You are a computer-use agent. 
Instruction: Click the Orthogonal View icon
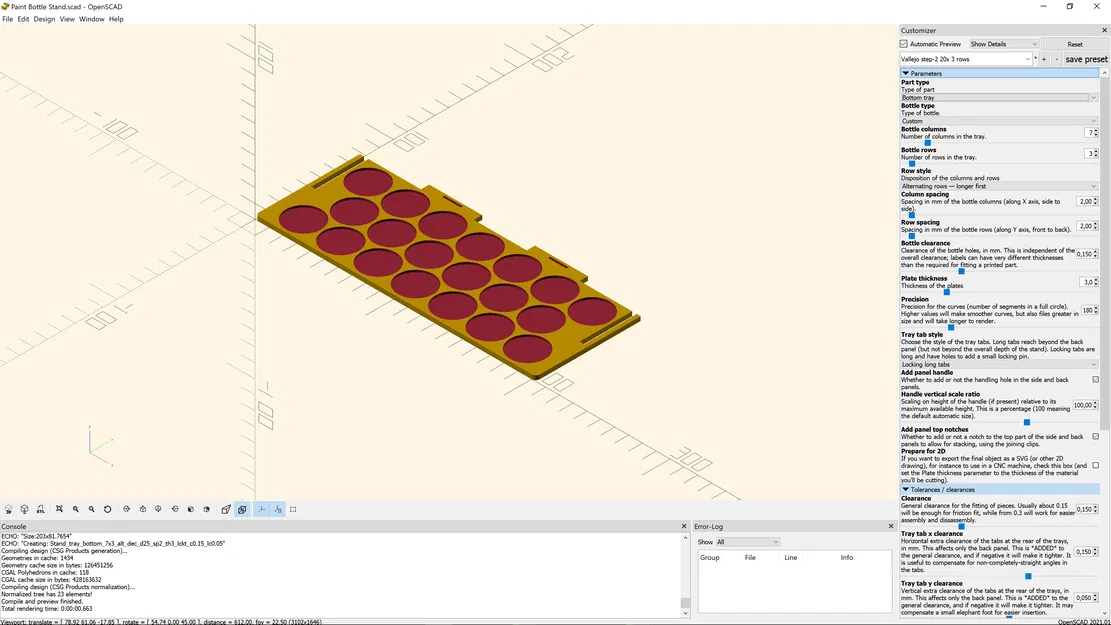pyautogui.click(x=242, y=509)
